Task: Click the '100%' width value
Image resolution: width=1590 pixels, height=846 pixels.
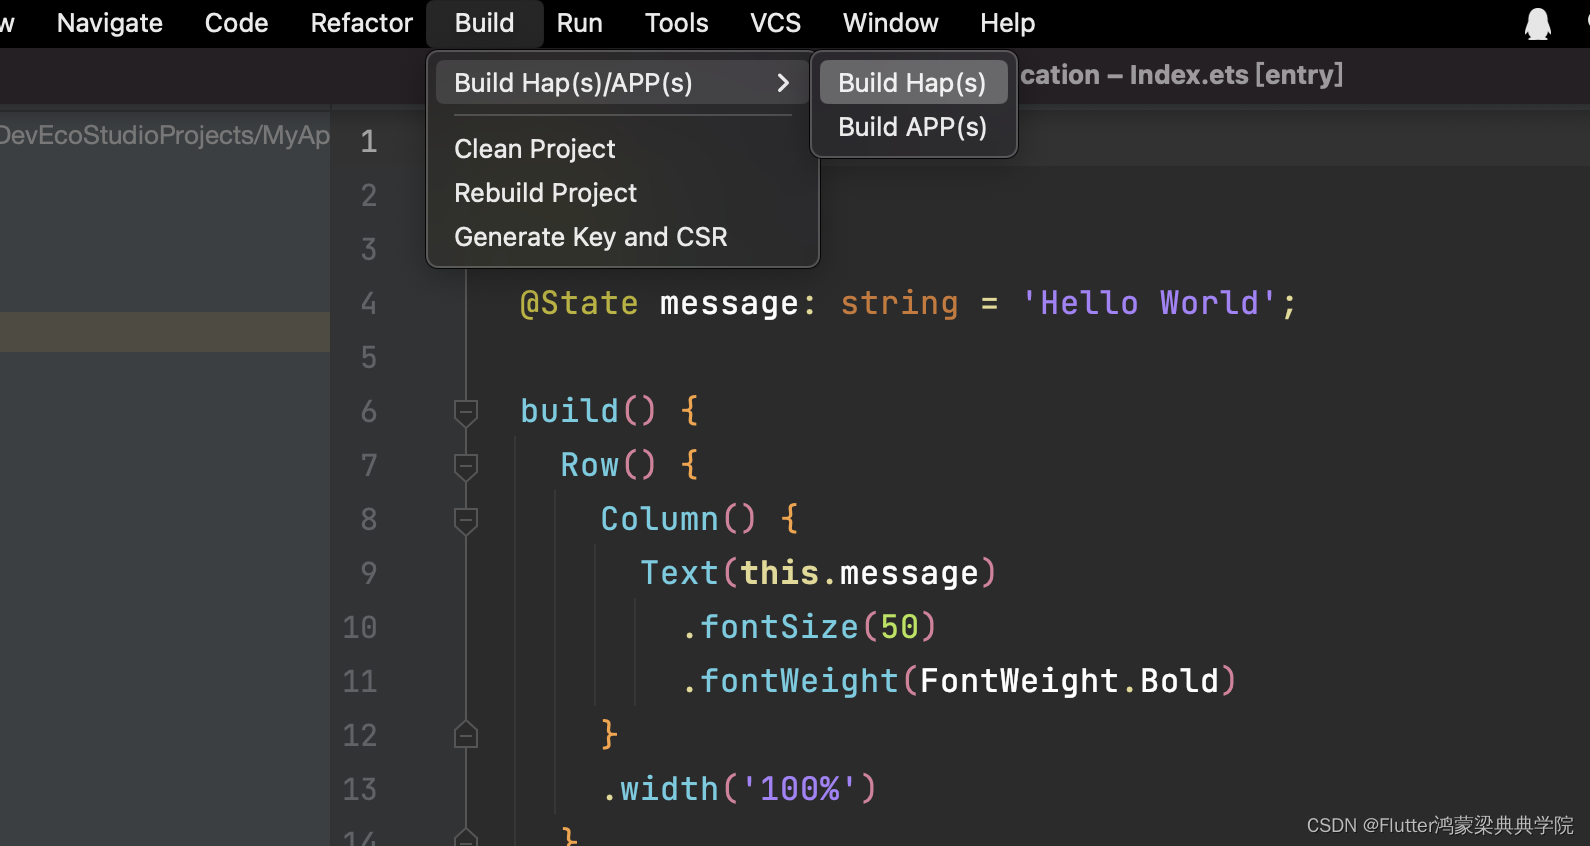Action: coord(799,789)
